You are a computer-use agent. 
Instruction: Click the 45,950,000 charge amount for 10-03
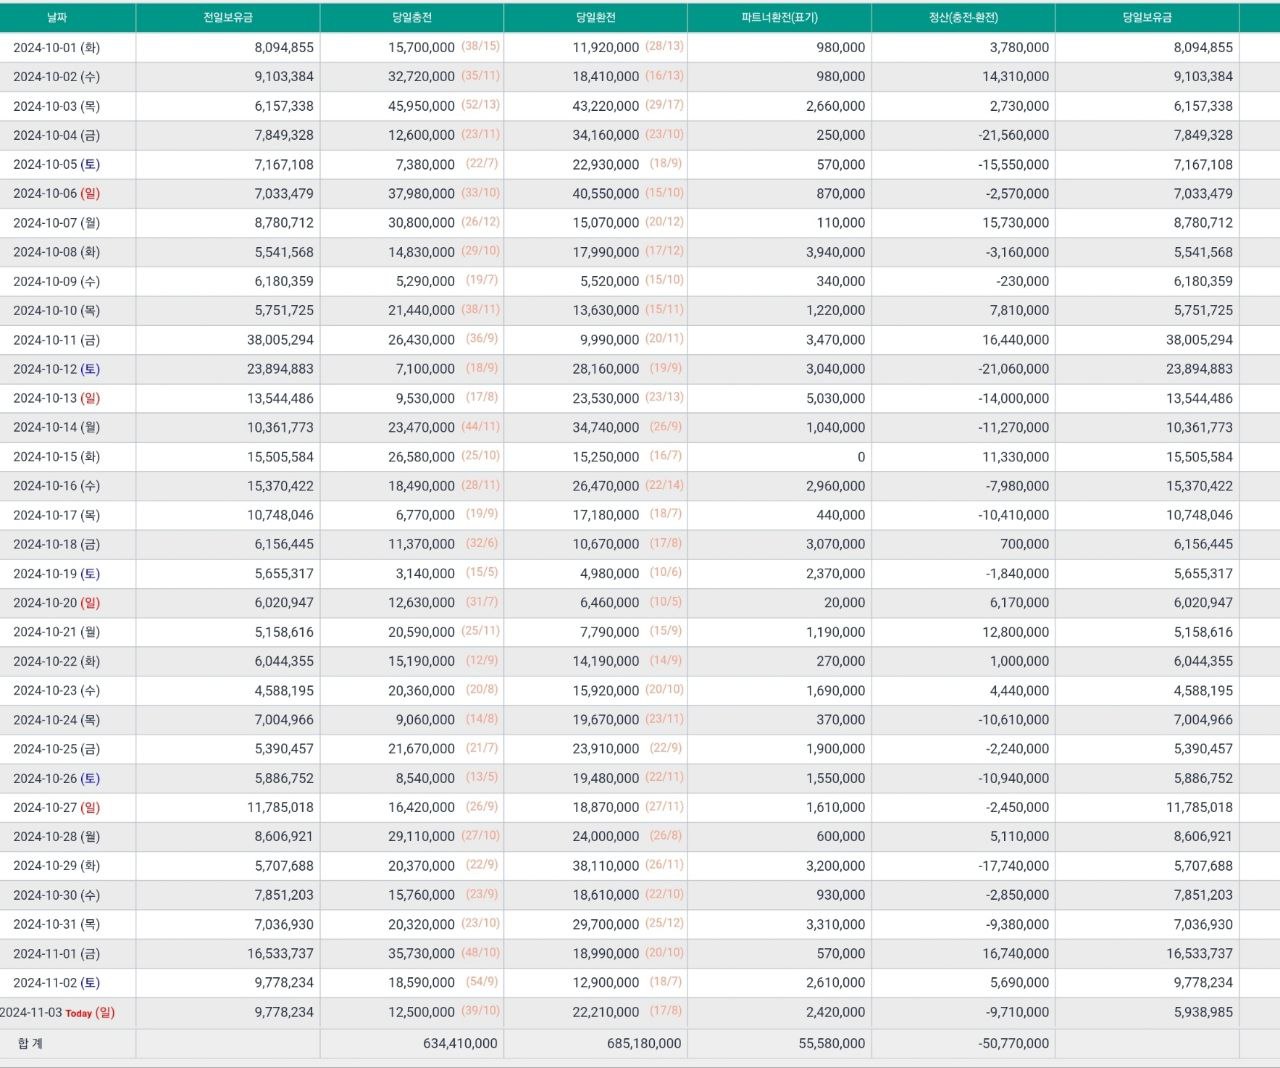click(x=421, y=106)
